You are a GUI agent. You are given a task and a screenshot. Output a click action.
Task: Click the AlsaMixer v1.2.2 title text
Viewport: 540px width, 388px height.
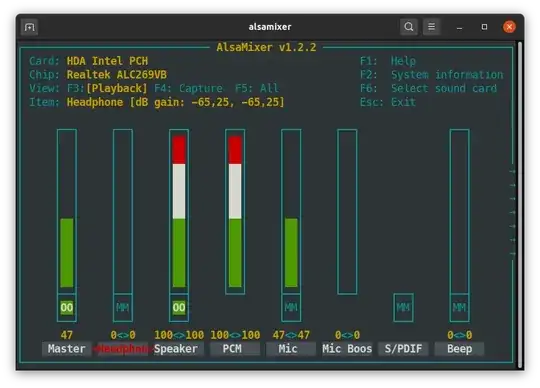[x=266, y=47]
